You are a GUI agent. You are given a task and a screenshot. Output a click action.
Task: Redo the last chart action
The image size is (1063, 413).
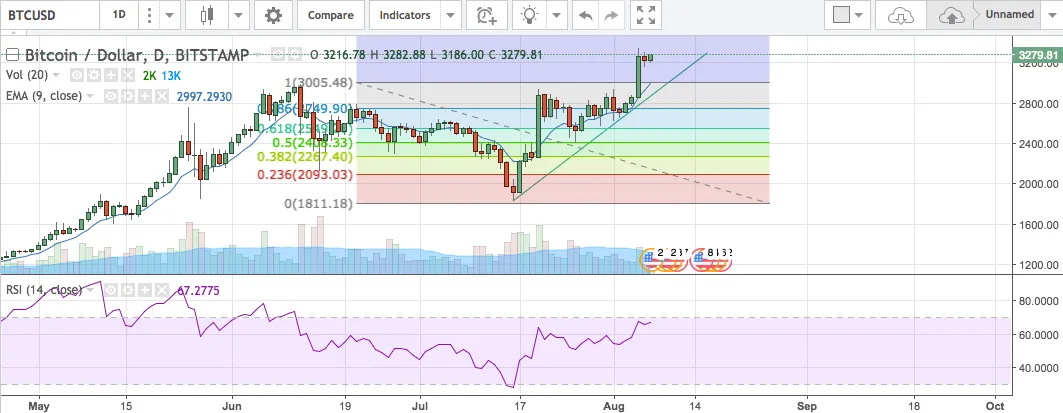click(611, 15)
